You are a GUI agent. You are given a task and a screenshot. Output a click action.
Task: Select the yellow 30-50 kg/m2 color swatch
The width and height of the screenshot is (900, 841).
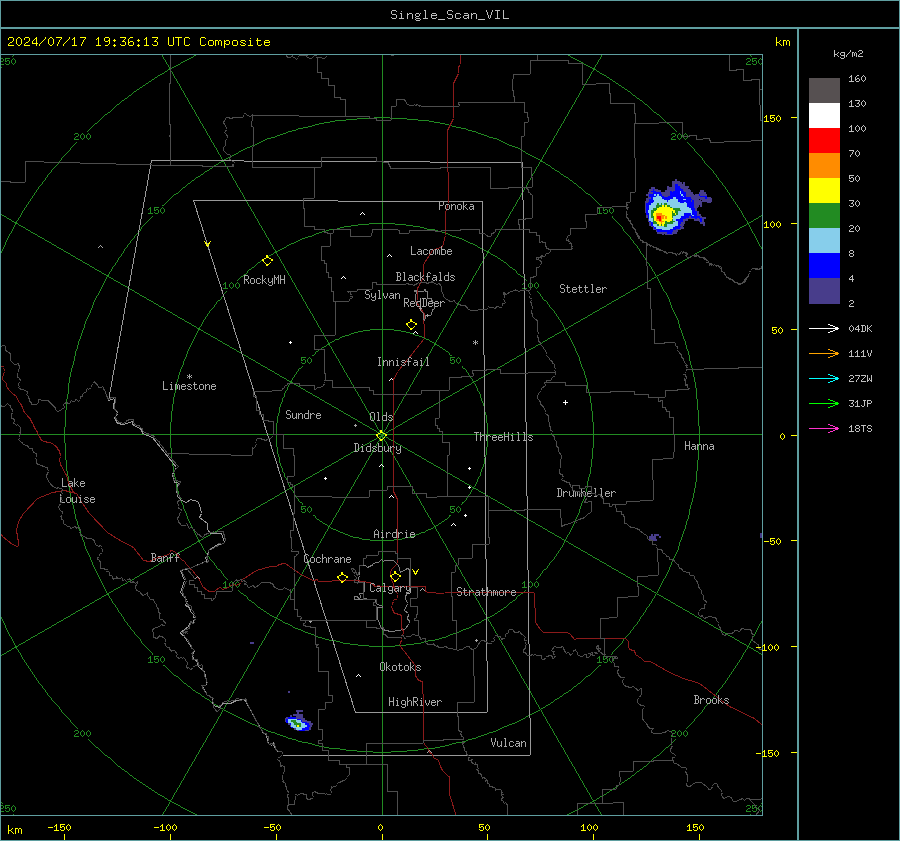coord(824,191)
